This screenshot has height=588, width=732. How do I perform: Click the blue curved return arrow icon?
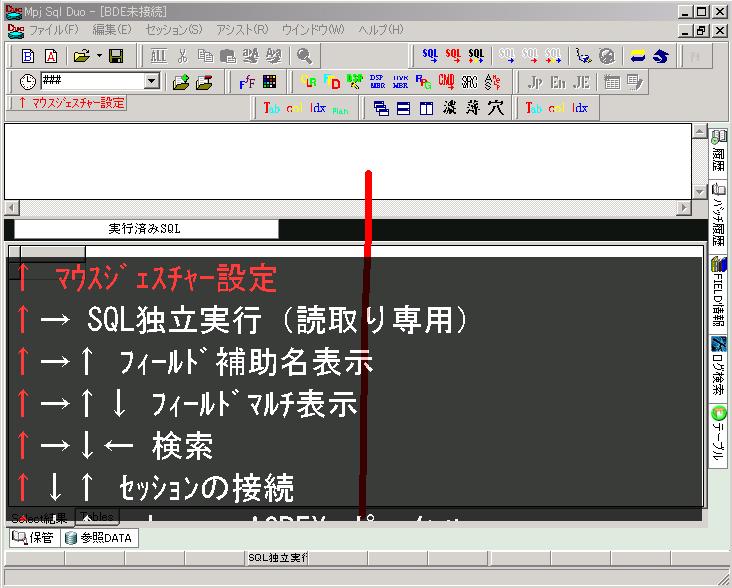click(x=661, y=56)
